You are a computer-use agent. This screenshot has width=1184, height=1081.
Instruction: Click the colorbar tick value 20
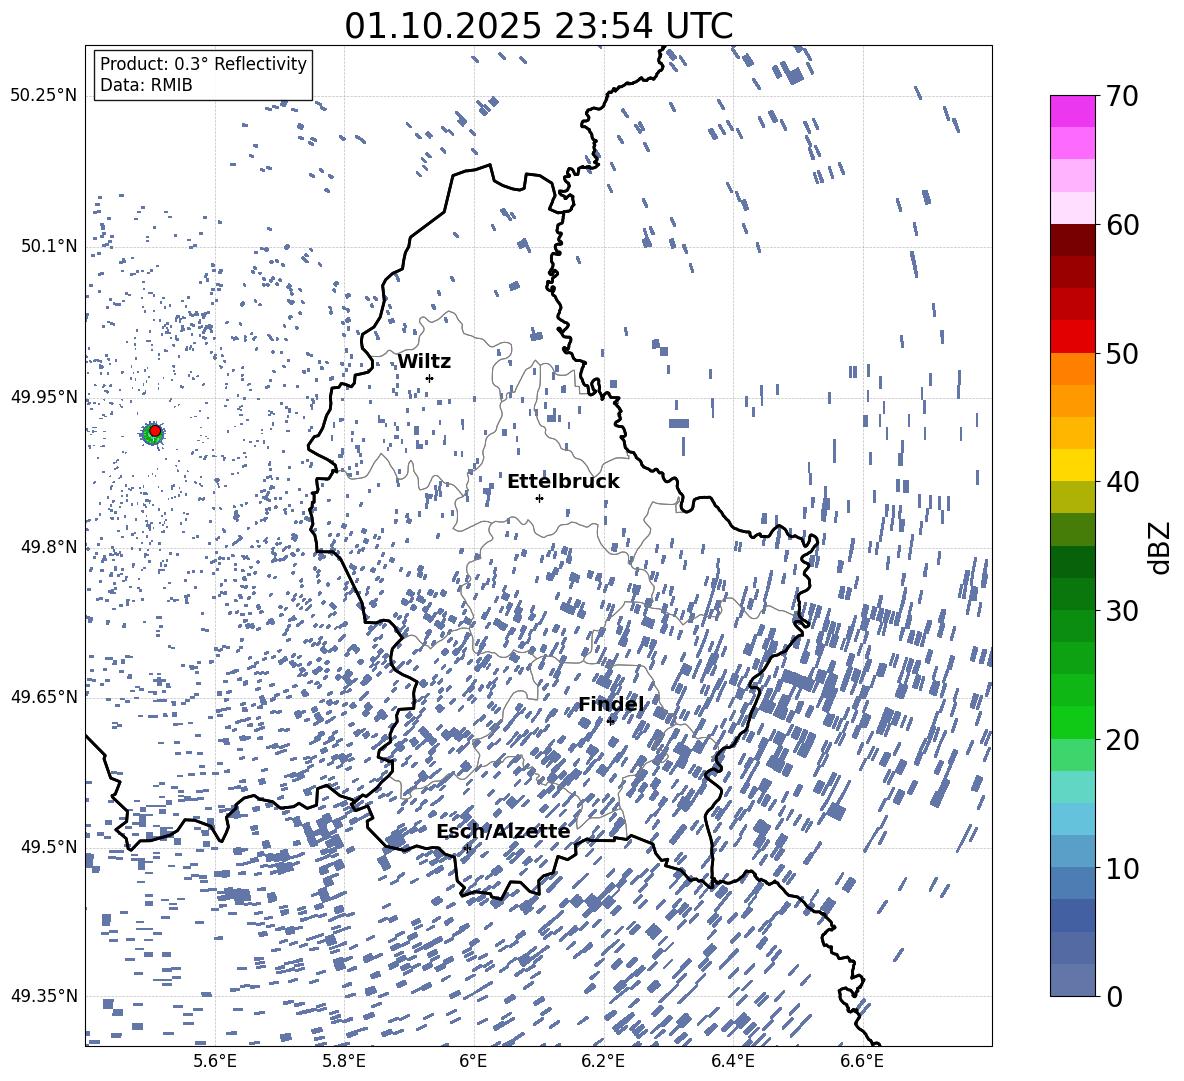(1122, 739)
